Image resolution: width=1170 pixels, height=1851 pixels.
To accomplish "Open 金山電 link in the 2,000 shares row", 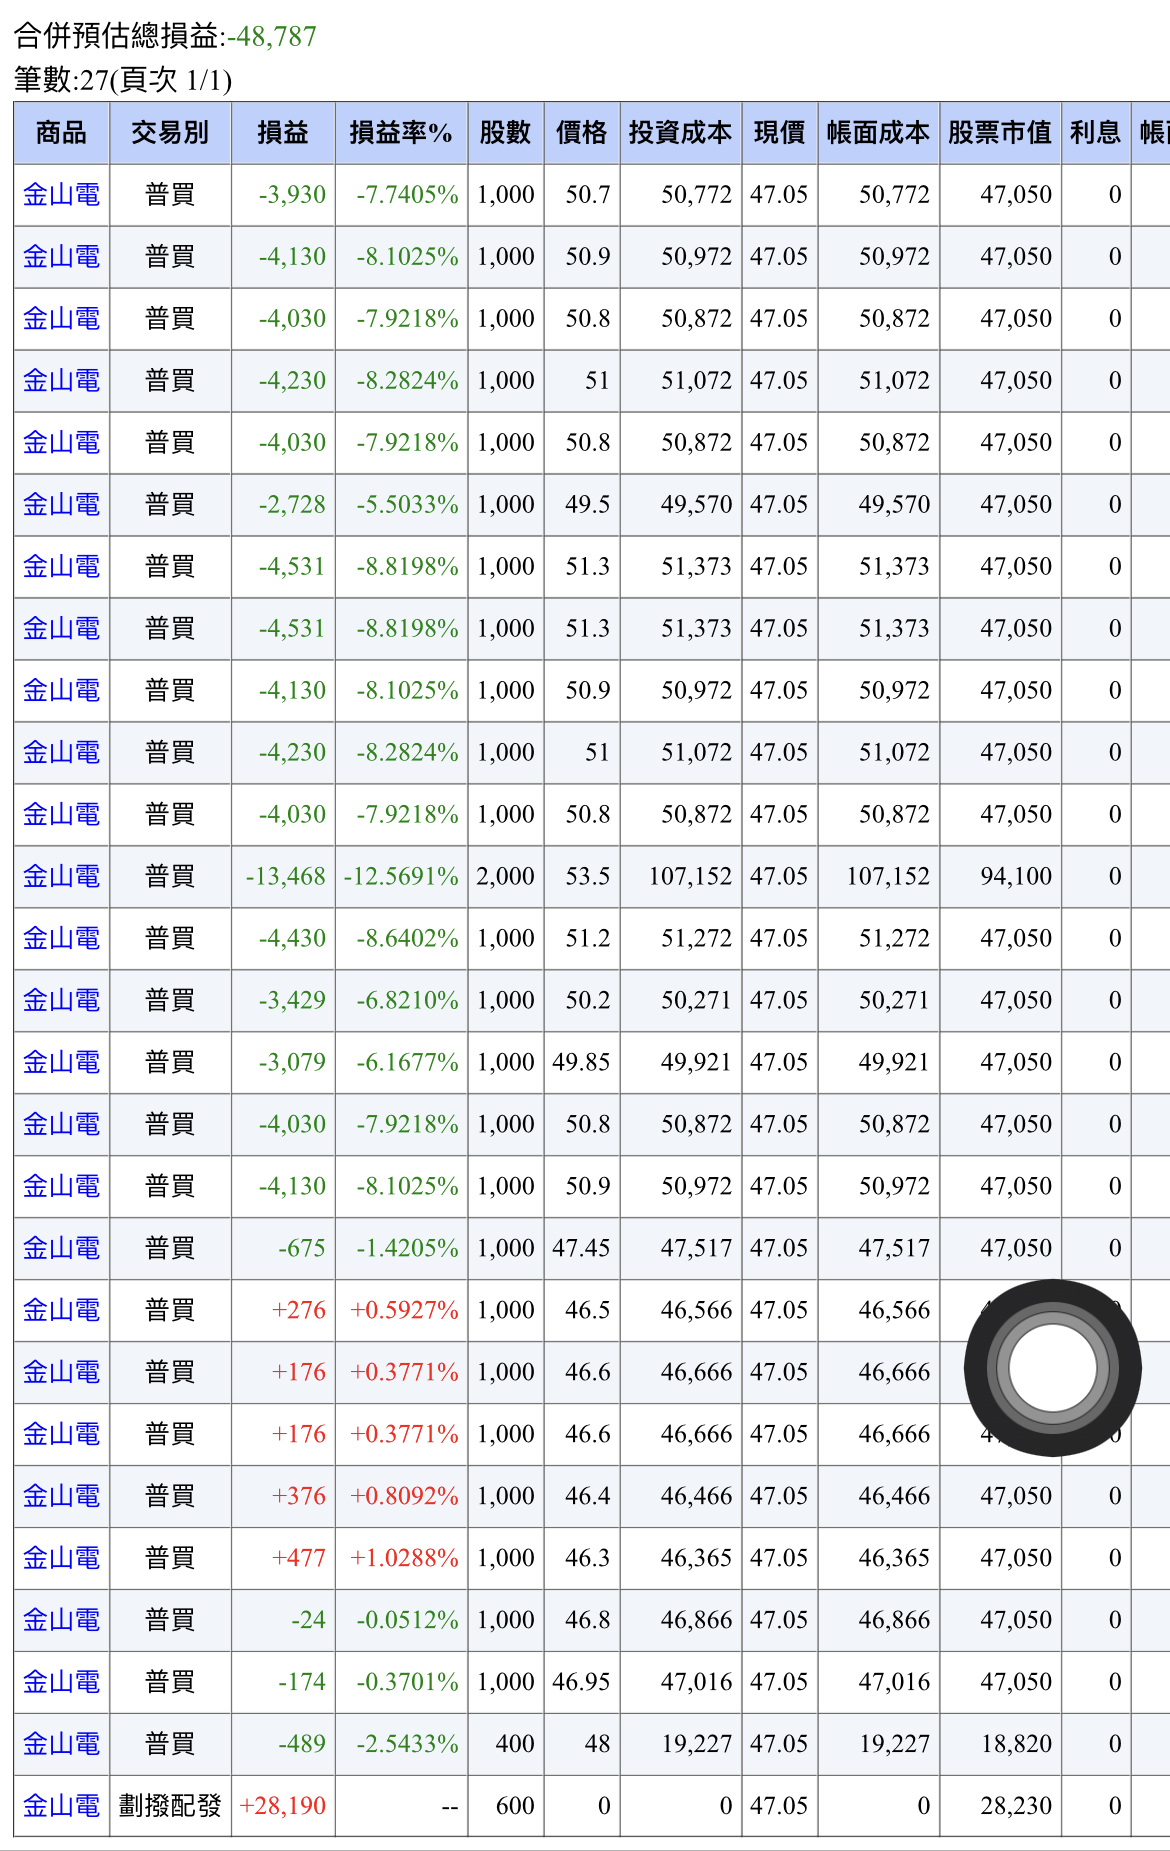I will (61, 877).
